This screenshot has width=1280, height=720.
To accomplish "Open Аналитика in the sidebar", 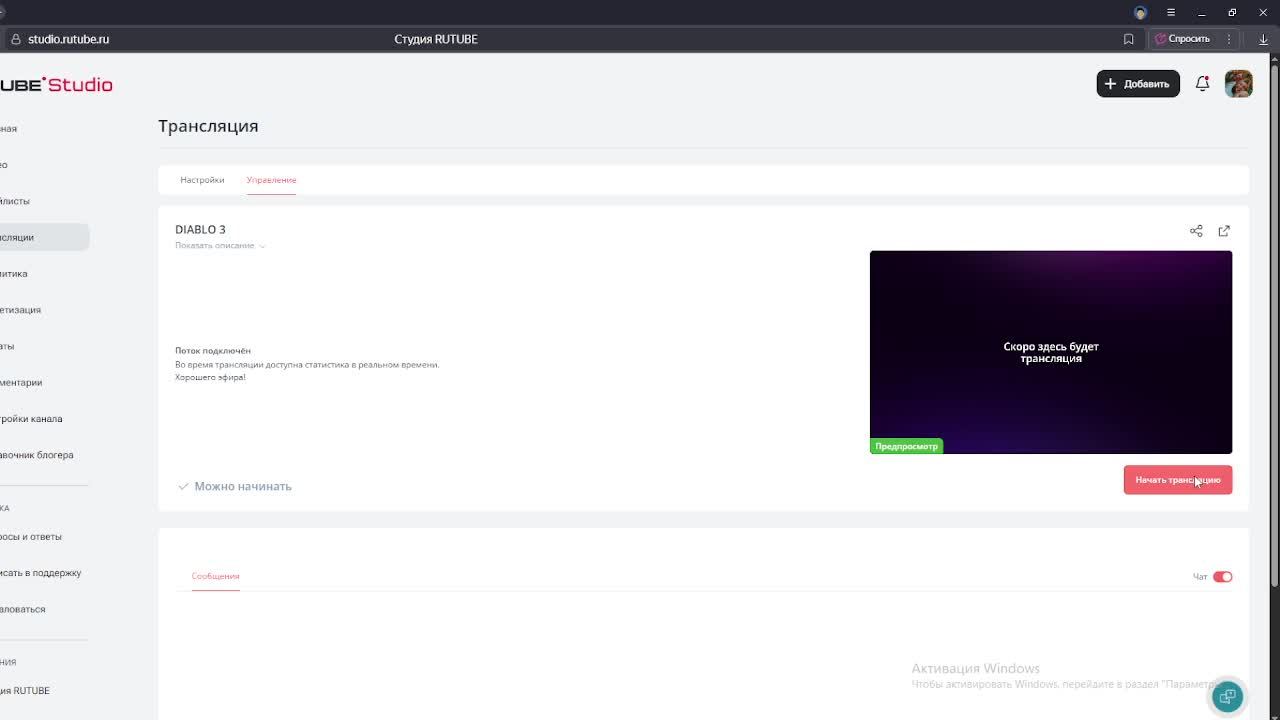I will pos(14,274).
